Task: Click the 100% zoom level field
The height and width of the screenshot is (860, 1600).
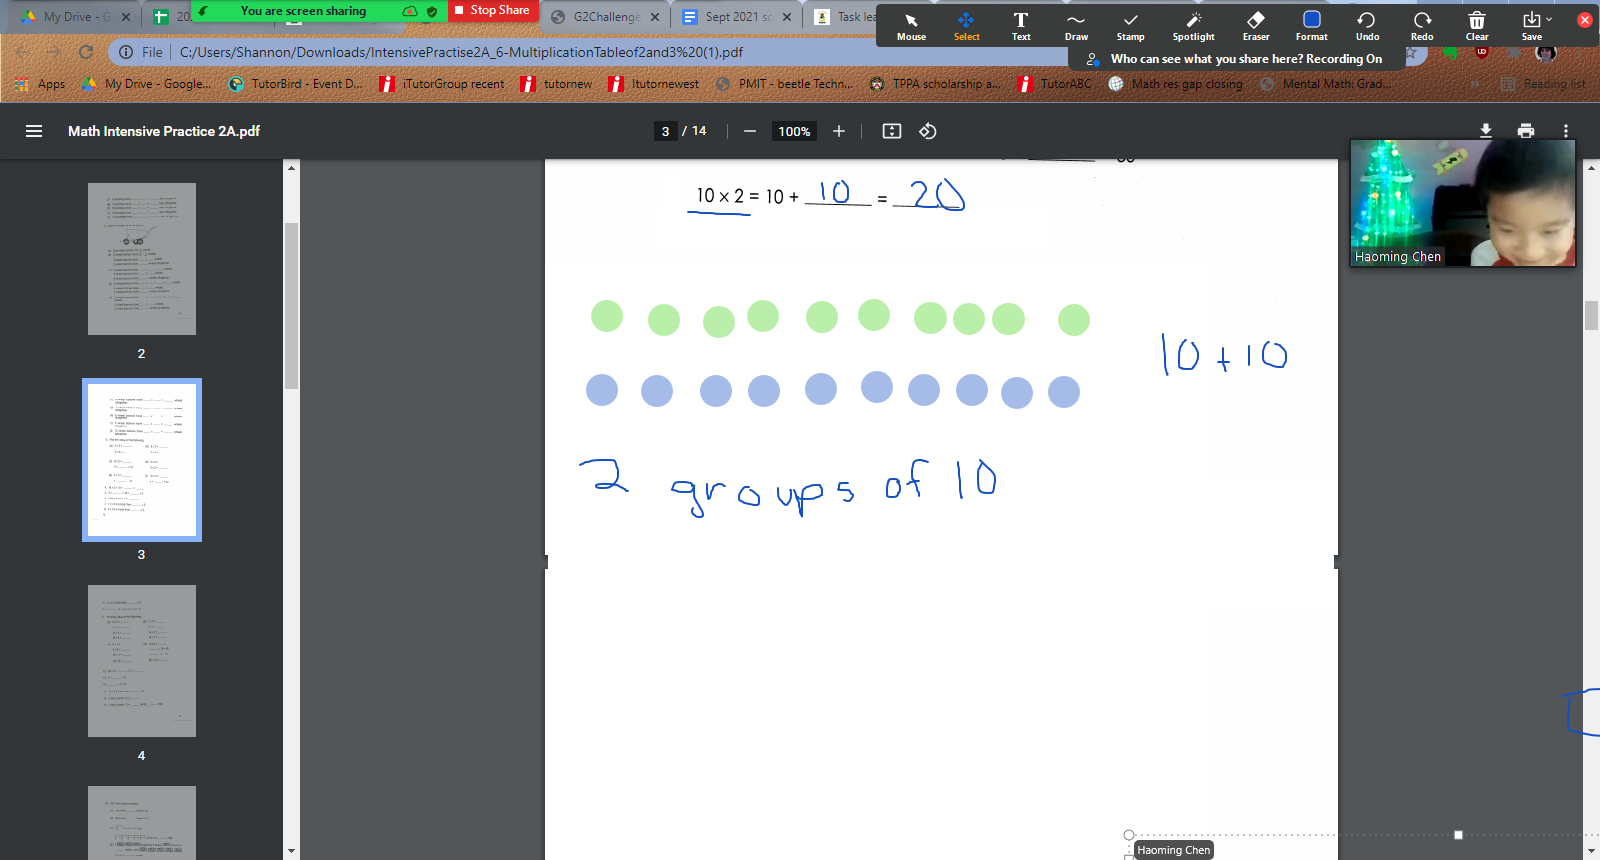Action: coord(794,131)
